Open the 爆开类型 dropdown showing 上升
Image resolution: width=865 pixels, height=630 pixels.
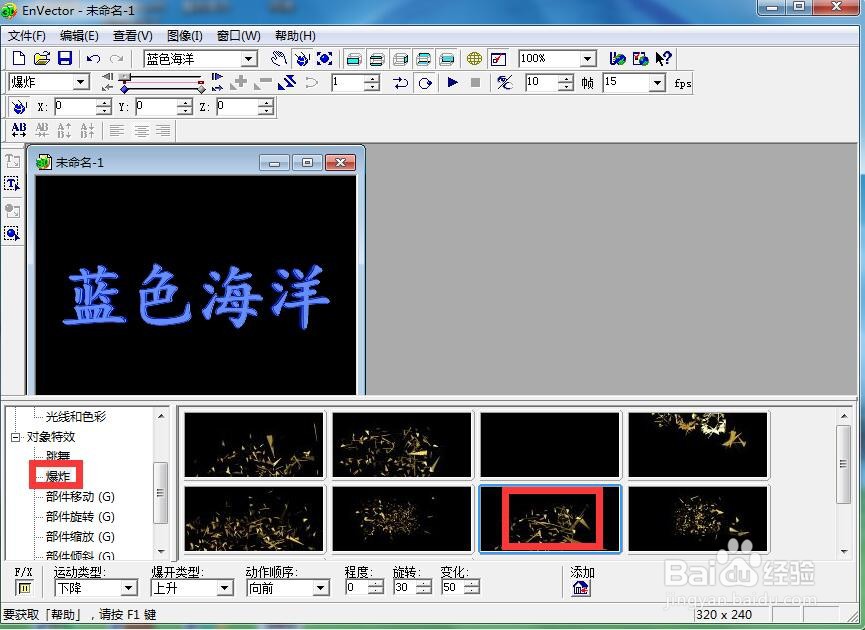tap(225, 588)
